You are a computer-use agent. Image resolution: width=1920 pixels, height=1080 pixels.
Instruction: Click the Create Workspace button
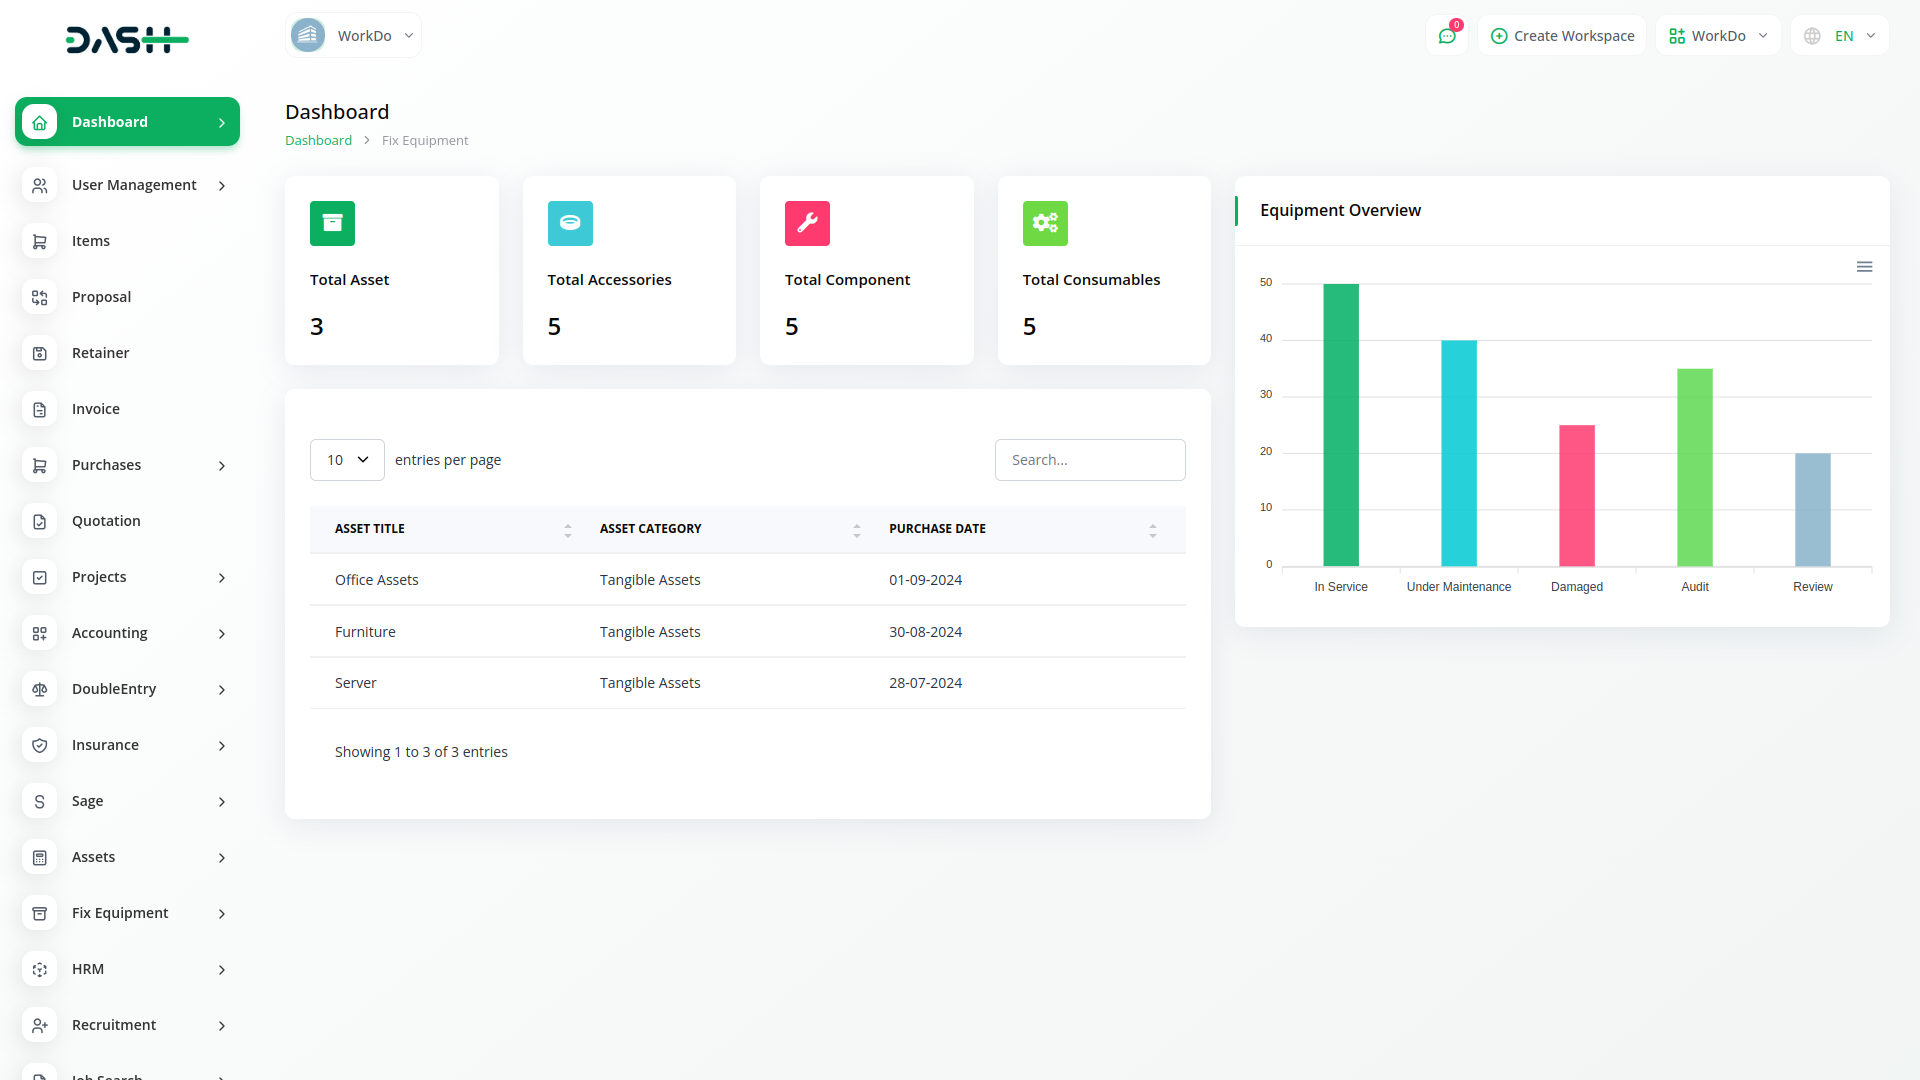pyautogui.click(x=1562, y=36)
